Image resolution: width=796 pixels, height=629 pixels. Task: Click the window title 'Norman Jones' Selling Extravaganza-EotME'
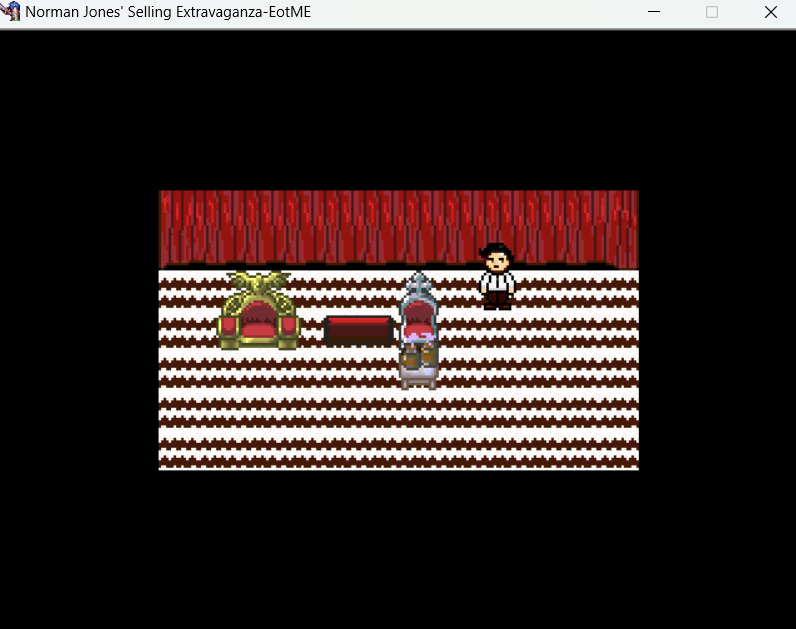168,12
